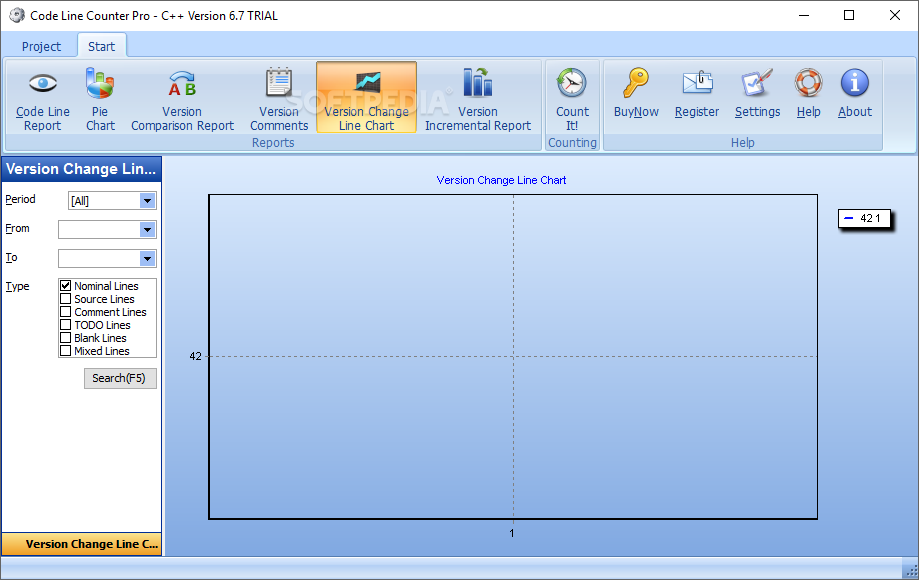The image size is (919, 580).
Task: Click the Reports group label
Action: tap(273, 142)
